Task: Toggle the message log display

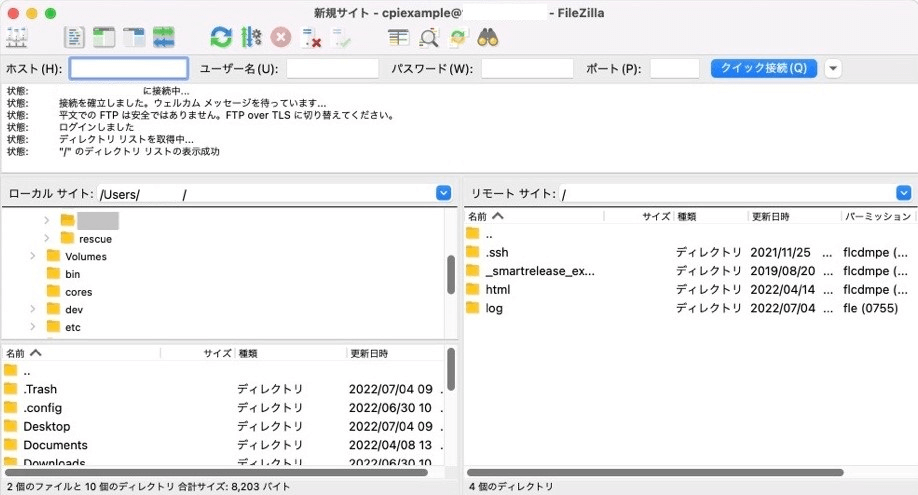Action: pyautogui.click(x=75, y=38)
